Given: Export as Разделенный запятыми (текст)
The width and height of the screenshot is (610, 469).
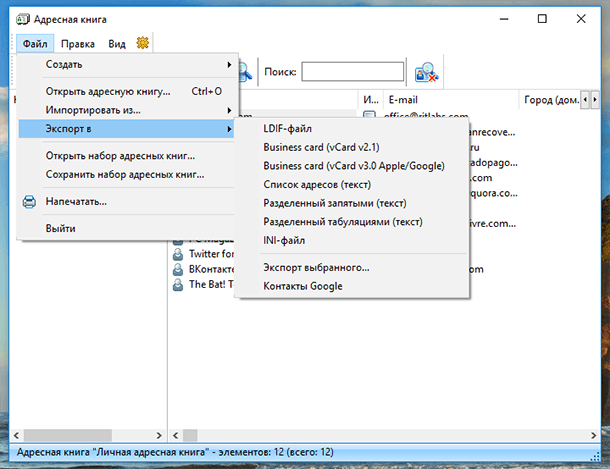Looking at the screenshot, I should pos(352,203).
